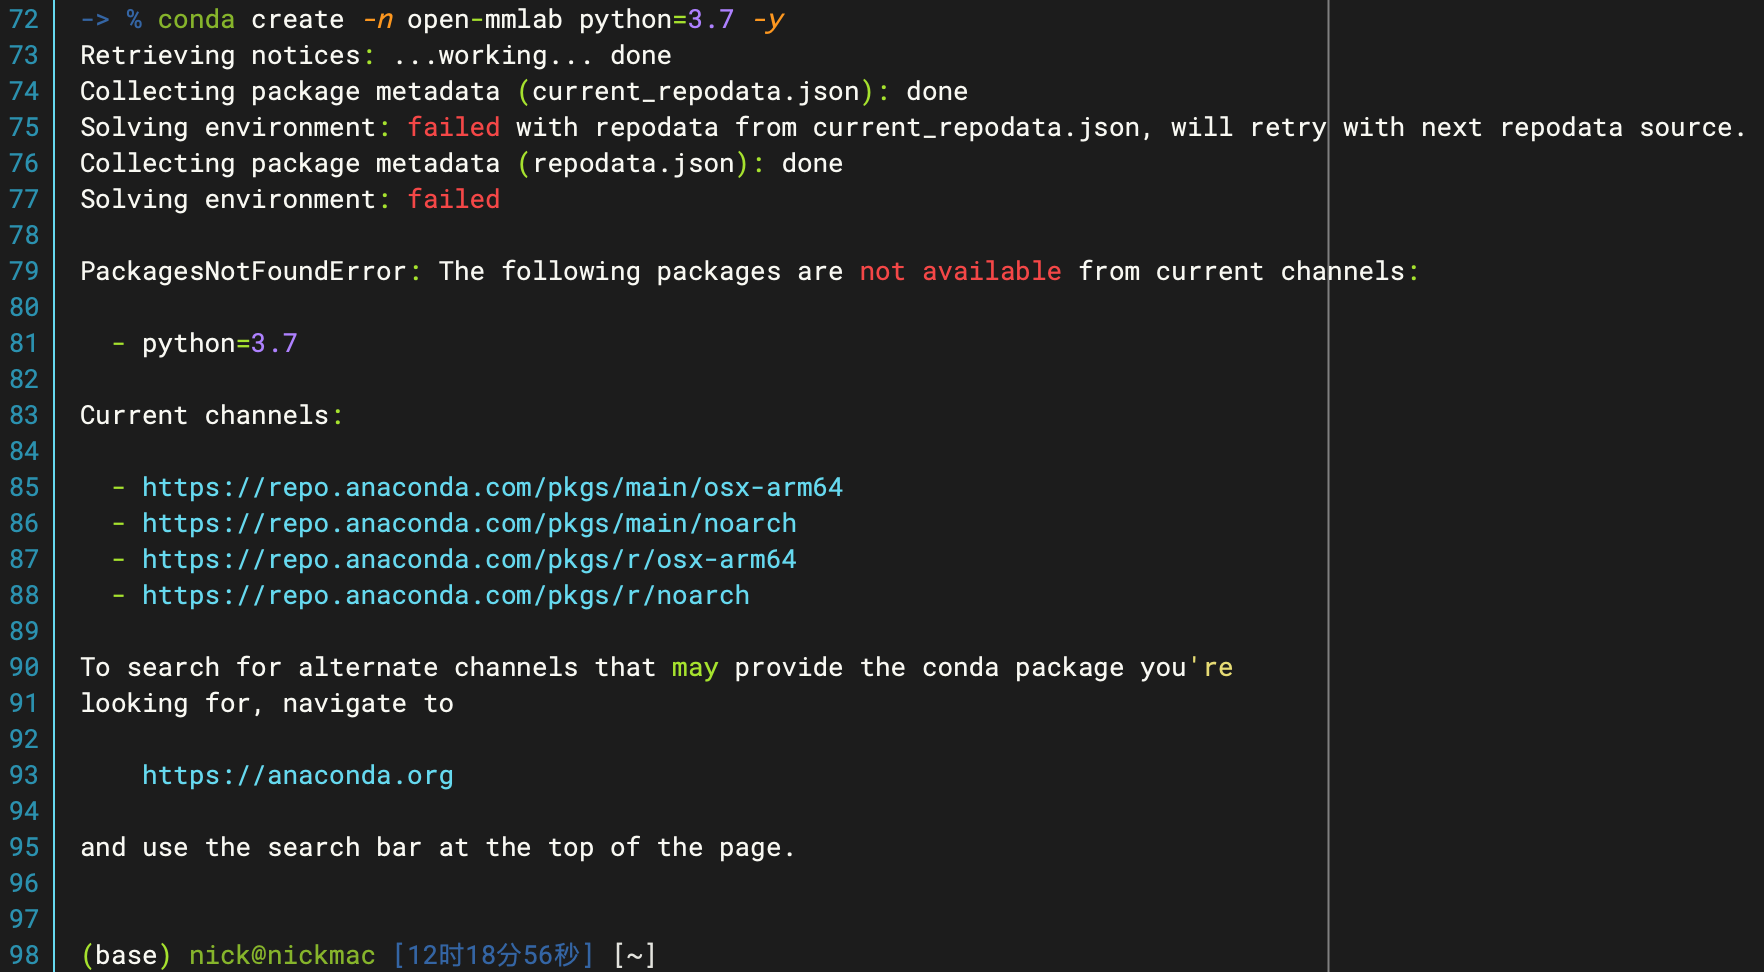This screenshot has height=972, width=1764.
Task: Click the '[~]' directory indicator
Action: pyautogui.click(x=634, y=955)
